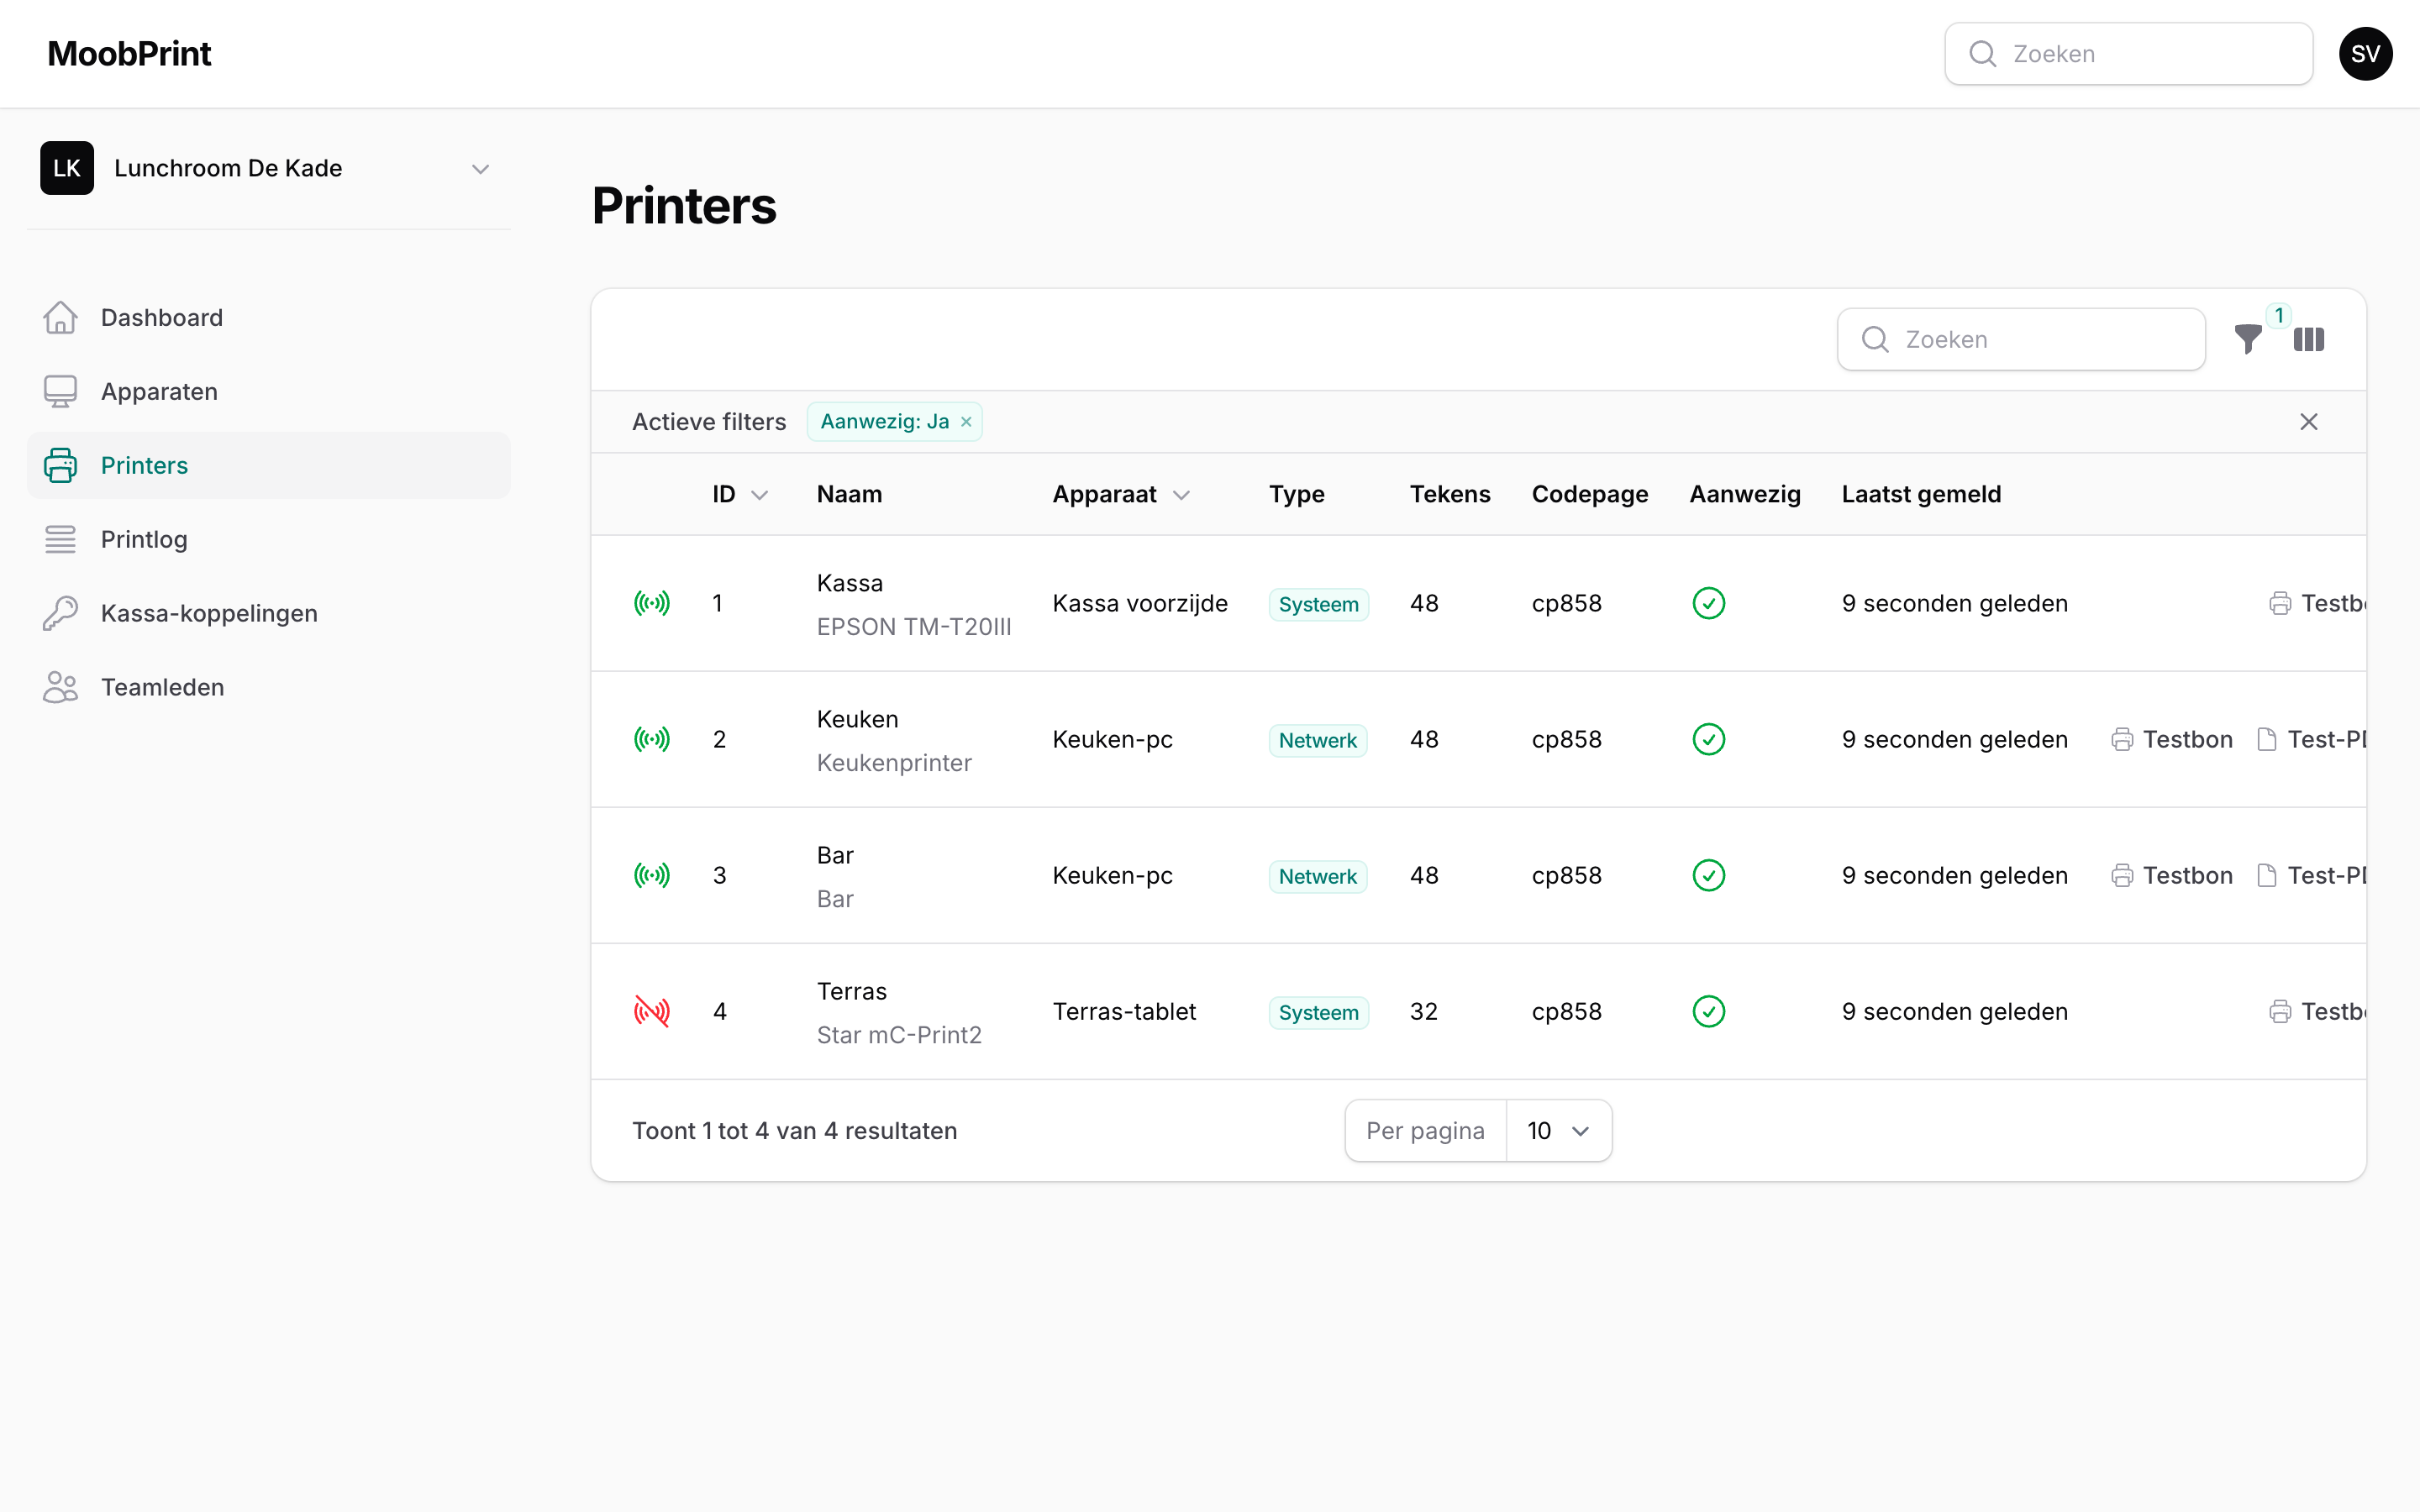Open Kassa-koppelingen in the sidebar
The width and height of the screenshot is (2420, 1512).
268,614
